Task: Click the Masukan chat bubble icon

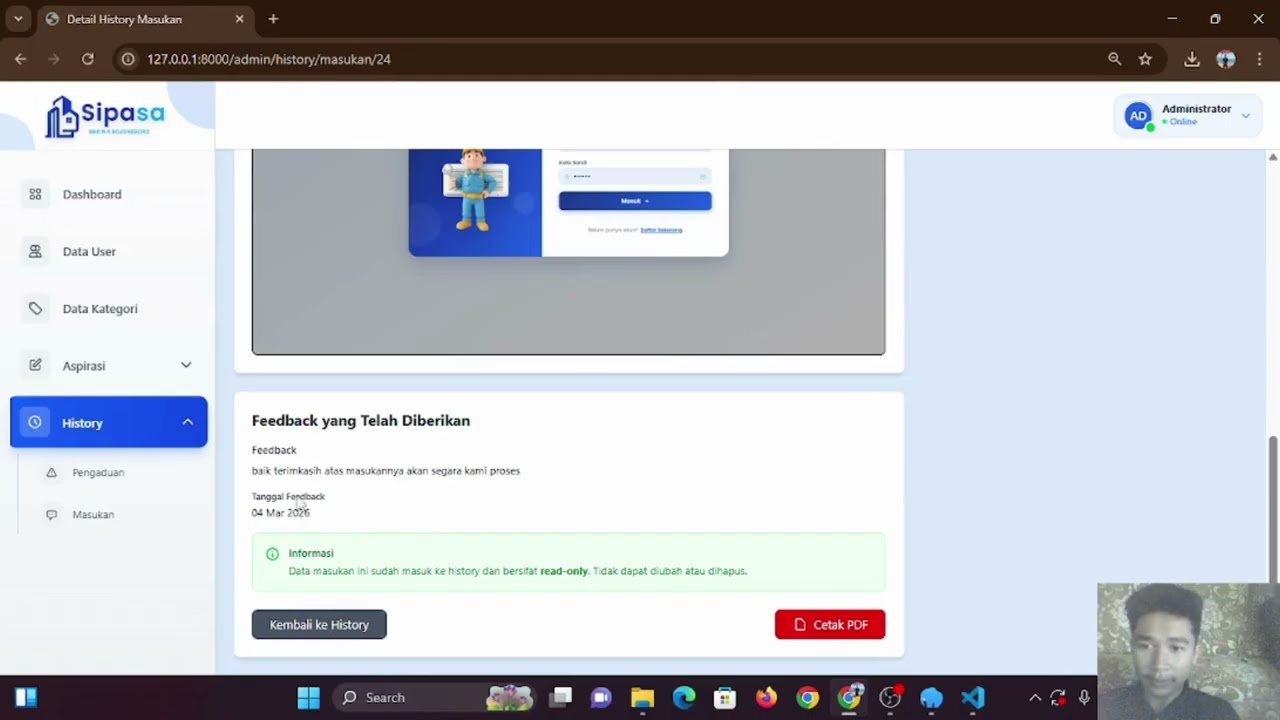Action: 51,514
